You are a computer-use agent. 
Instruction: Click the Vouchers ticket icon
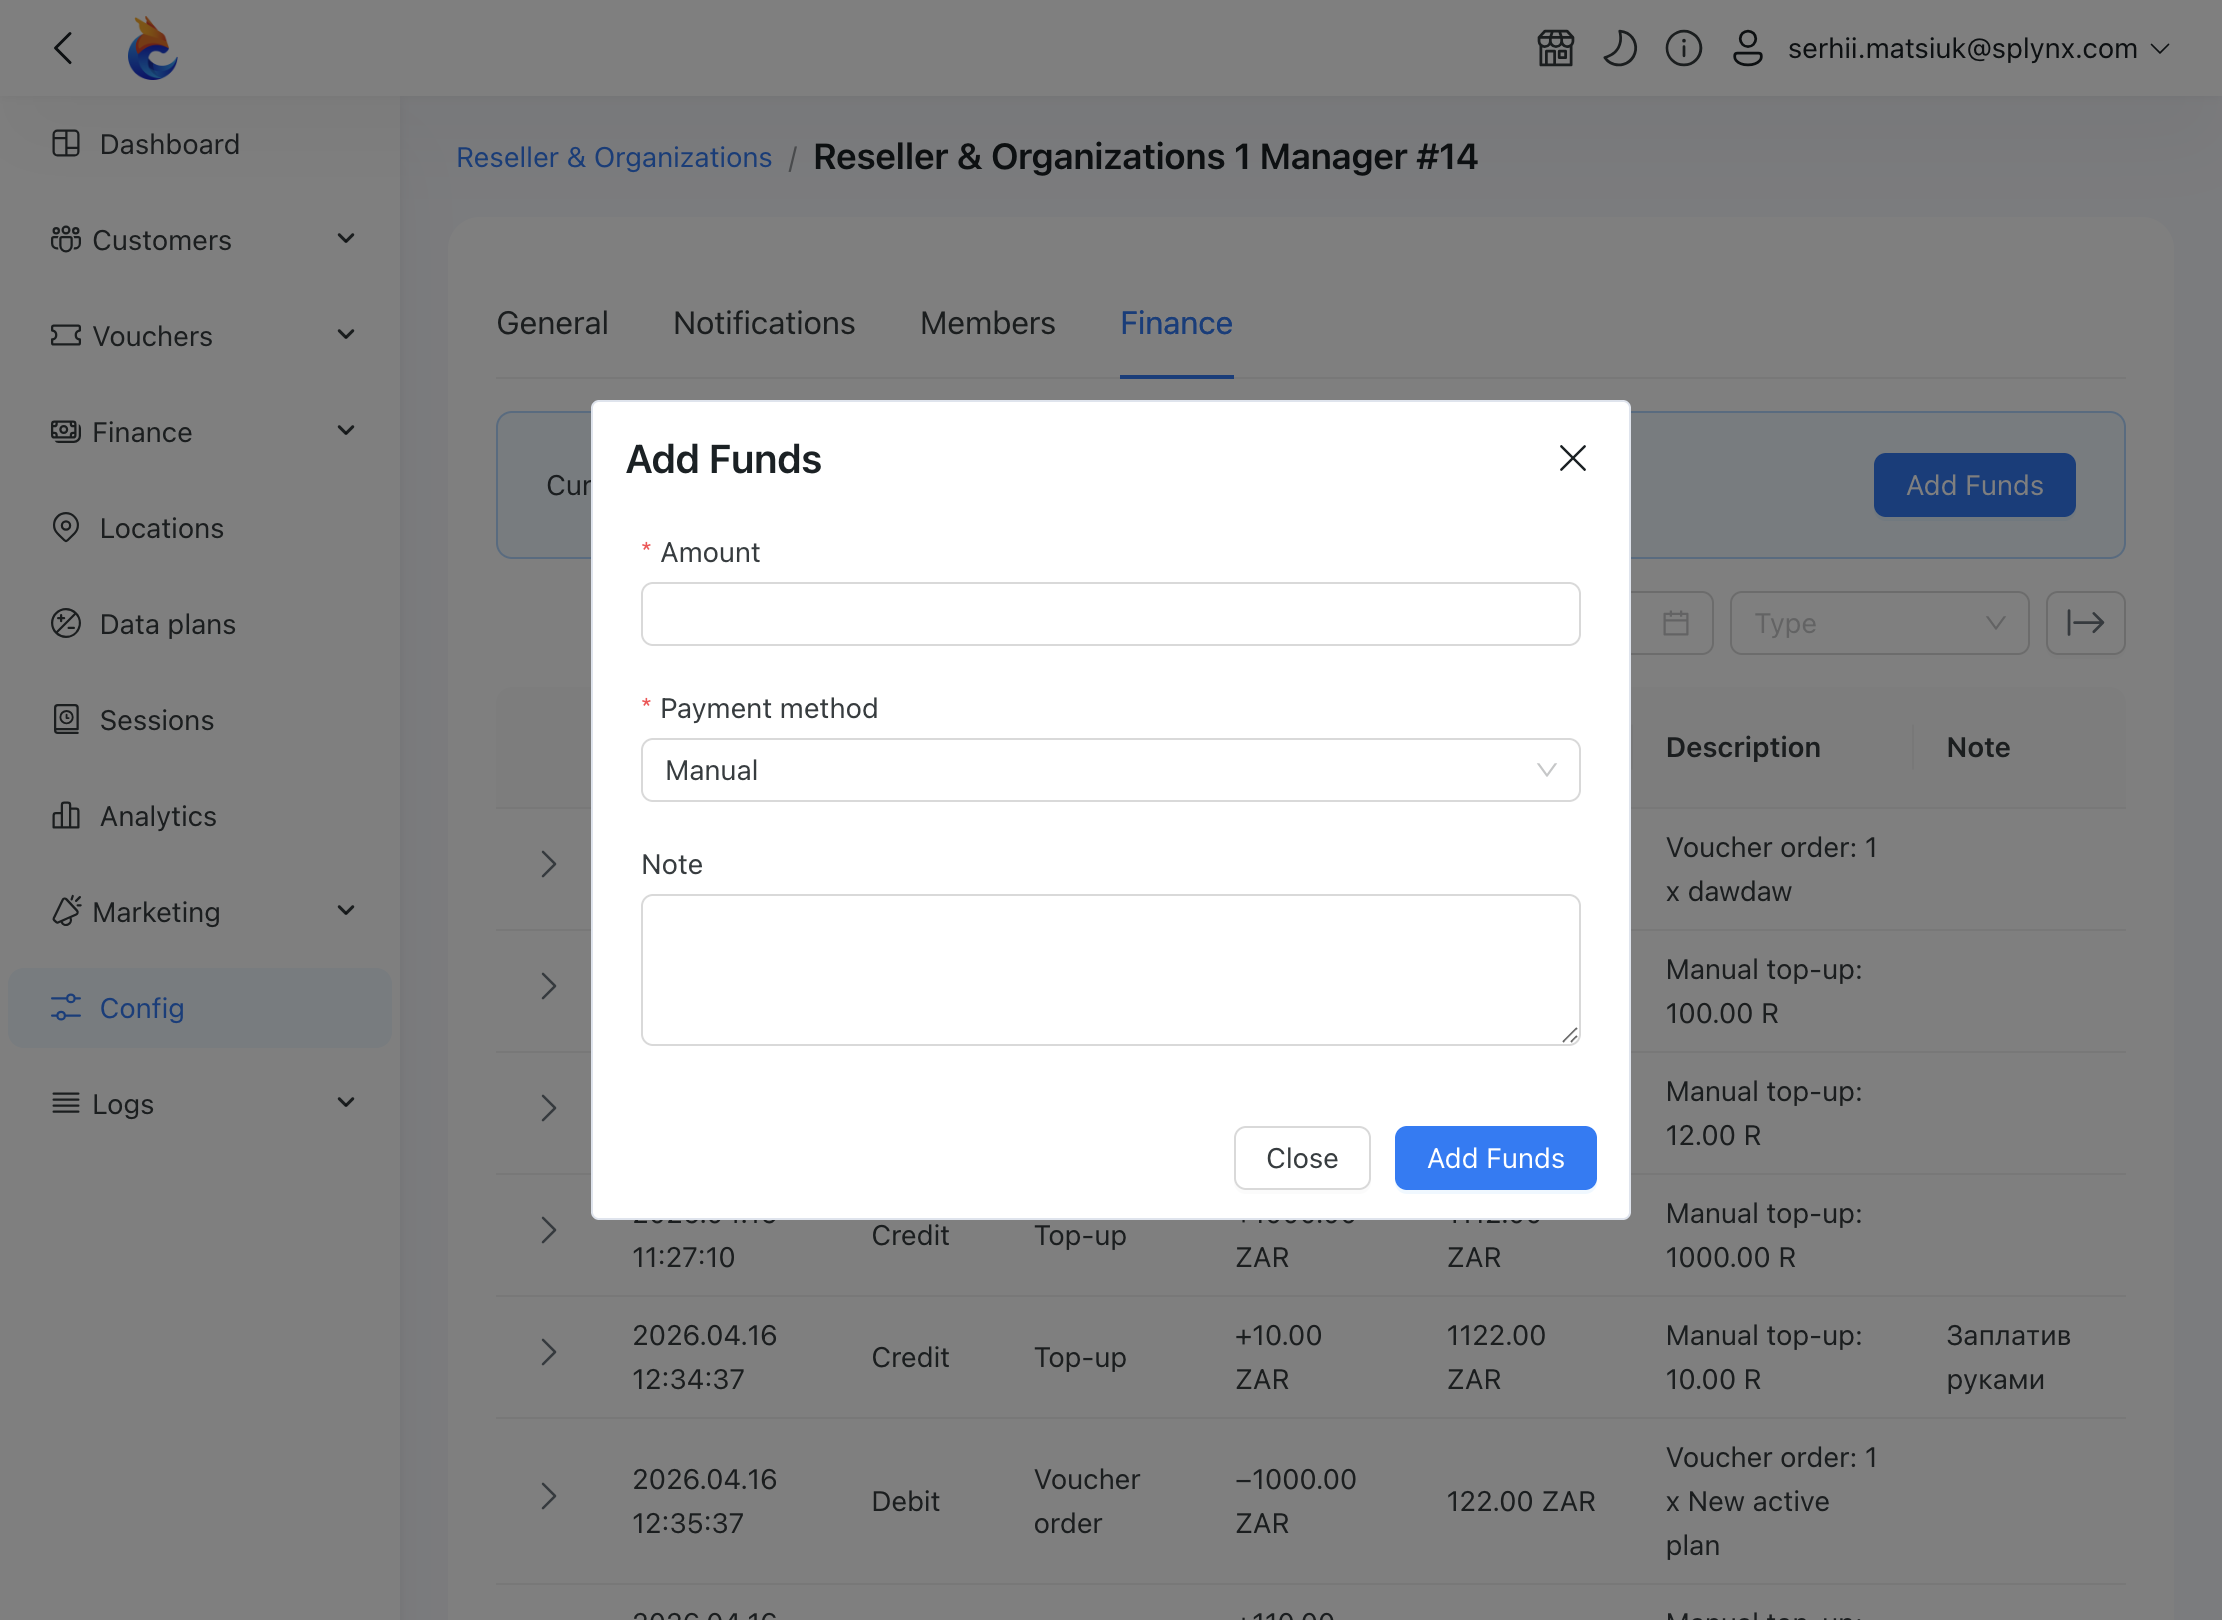click(66, 335)
